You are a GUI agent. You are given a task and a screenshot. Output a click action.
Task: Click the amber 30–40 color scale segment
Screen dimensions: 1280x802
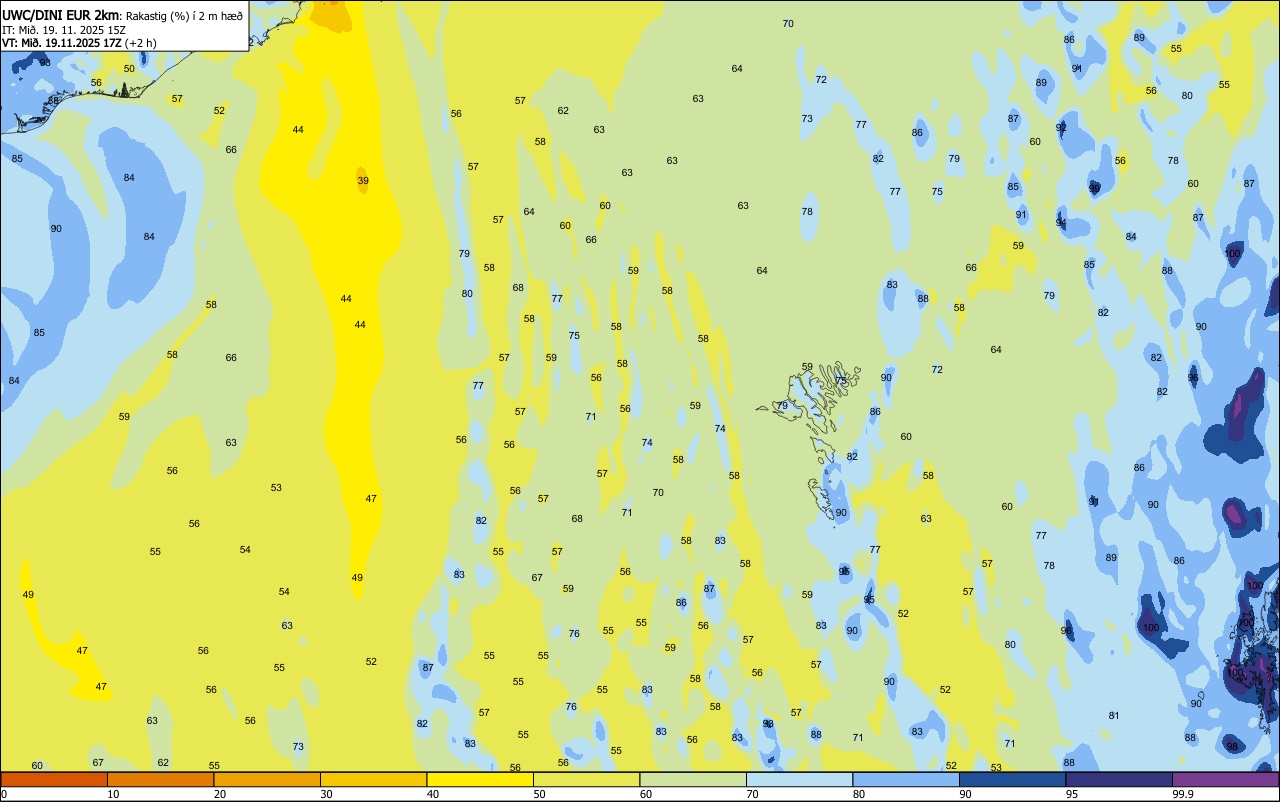pos(373,779)
